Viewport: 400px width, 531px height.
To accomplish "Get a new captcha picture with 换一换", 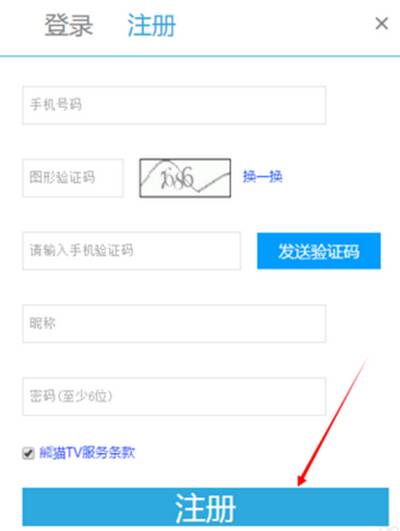I will [262, 176].
